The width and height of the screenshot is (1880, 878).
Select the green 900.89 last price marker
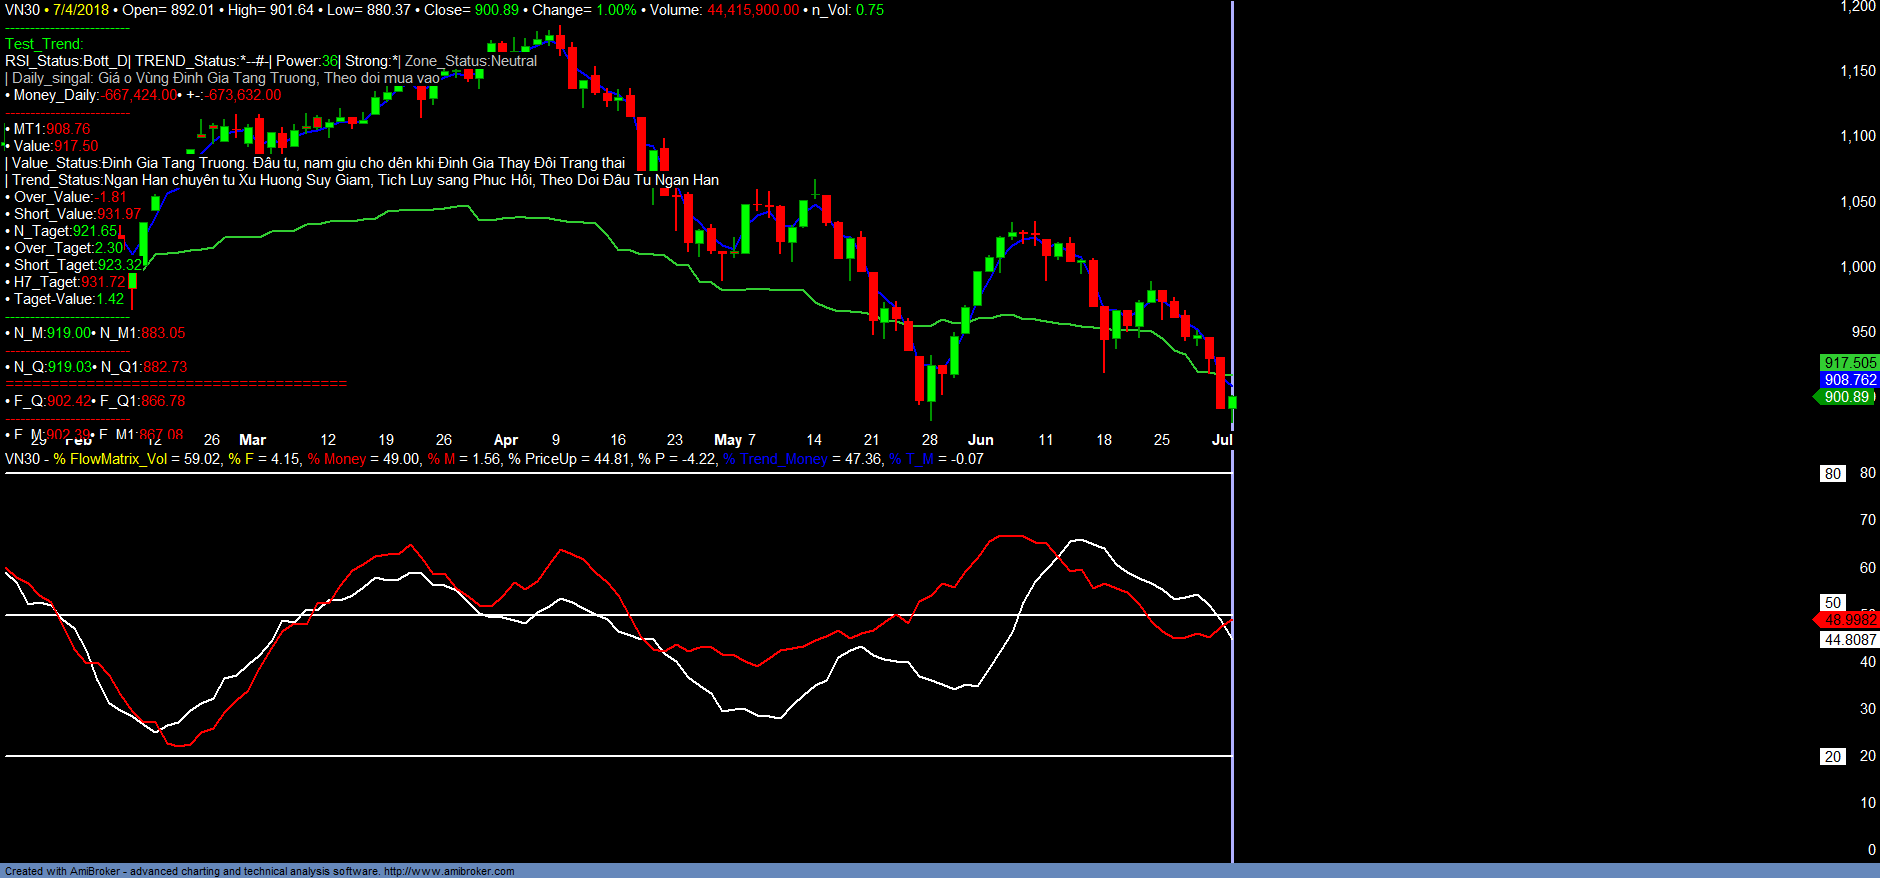[1846, 397]
